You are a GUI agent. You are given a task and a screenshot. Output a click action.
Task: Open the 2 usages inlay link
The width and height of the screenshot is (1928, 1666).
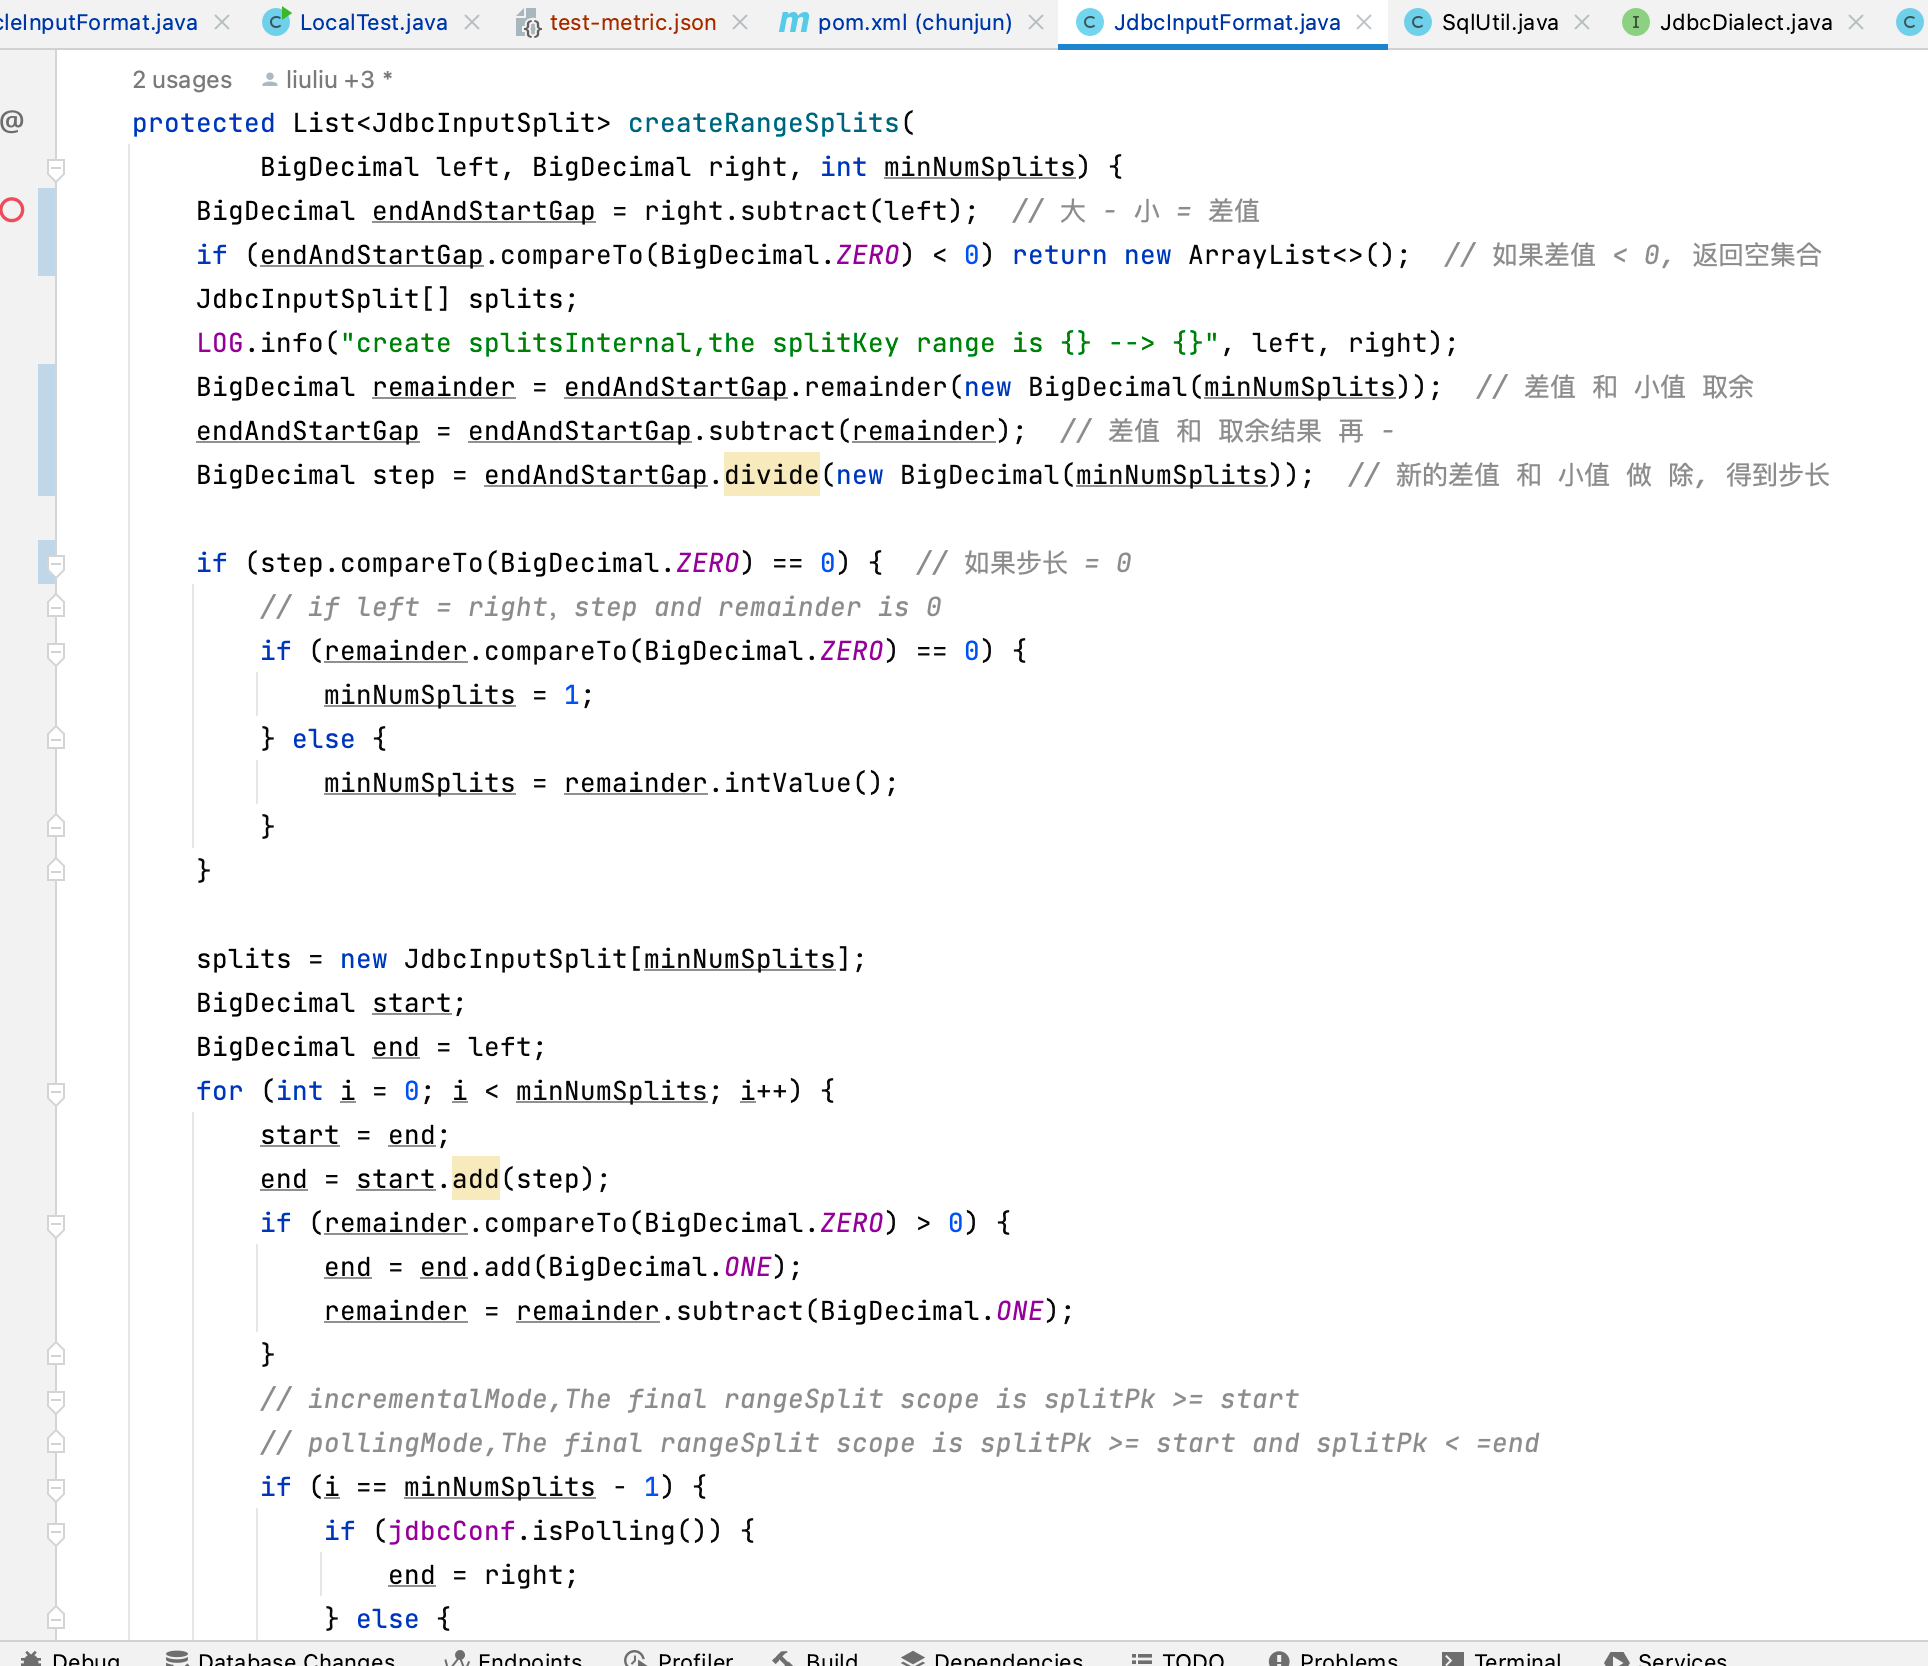click(x=182, y=80)
